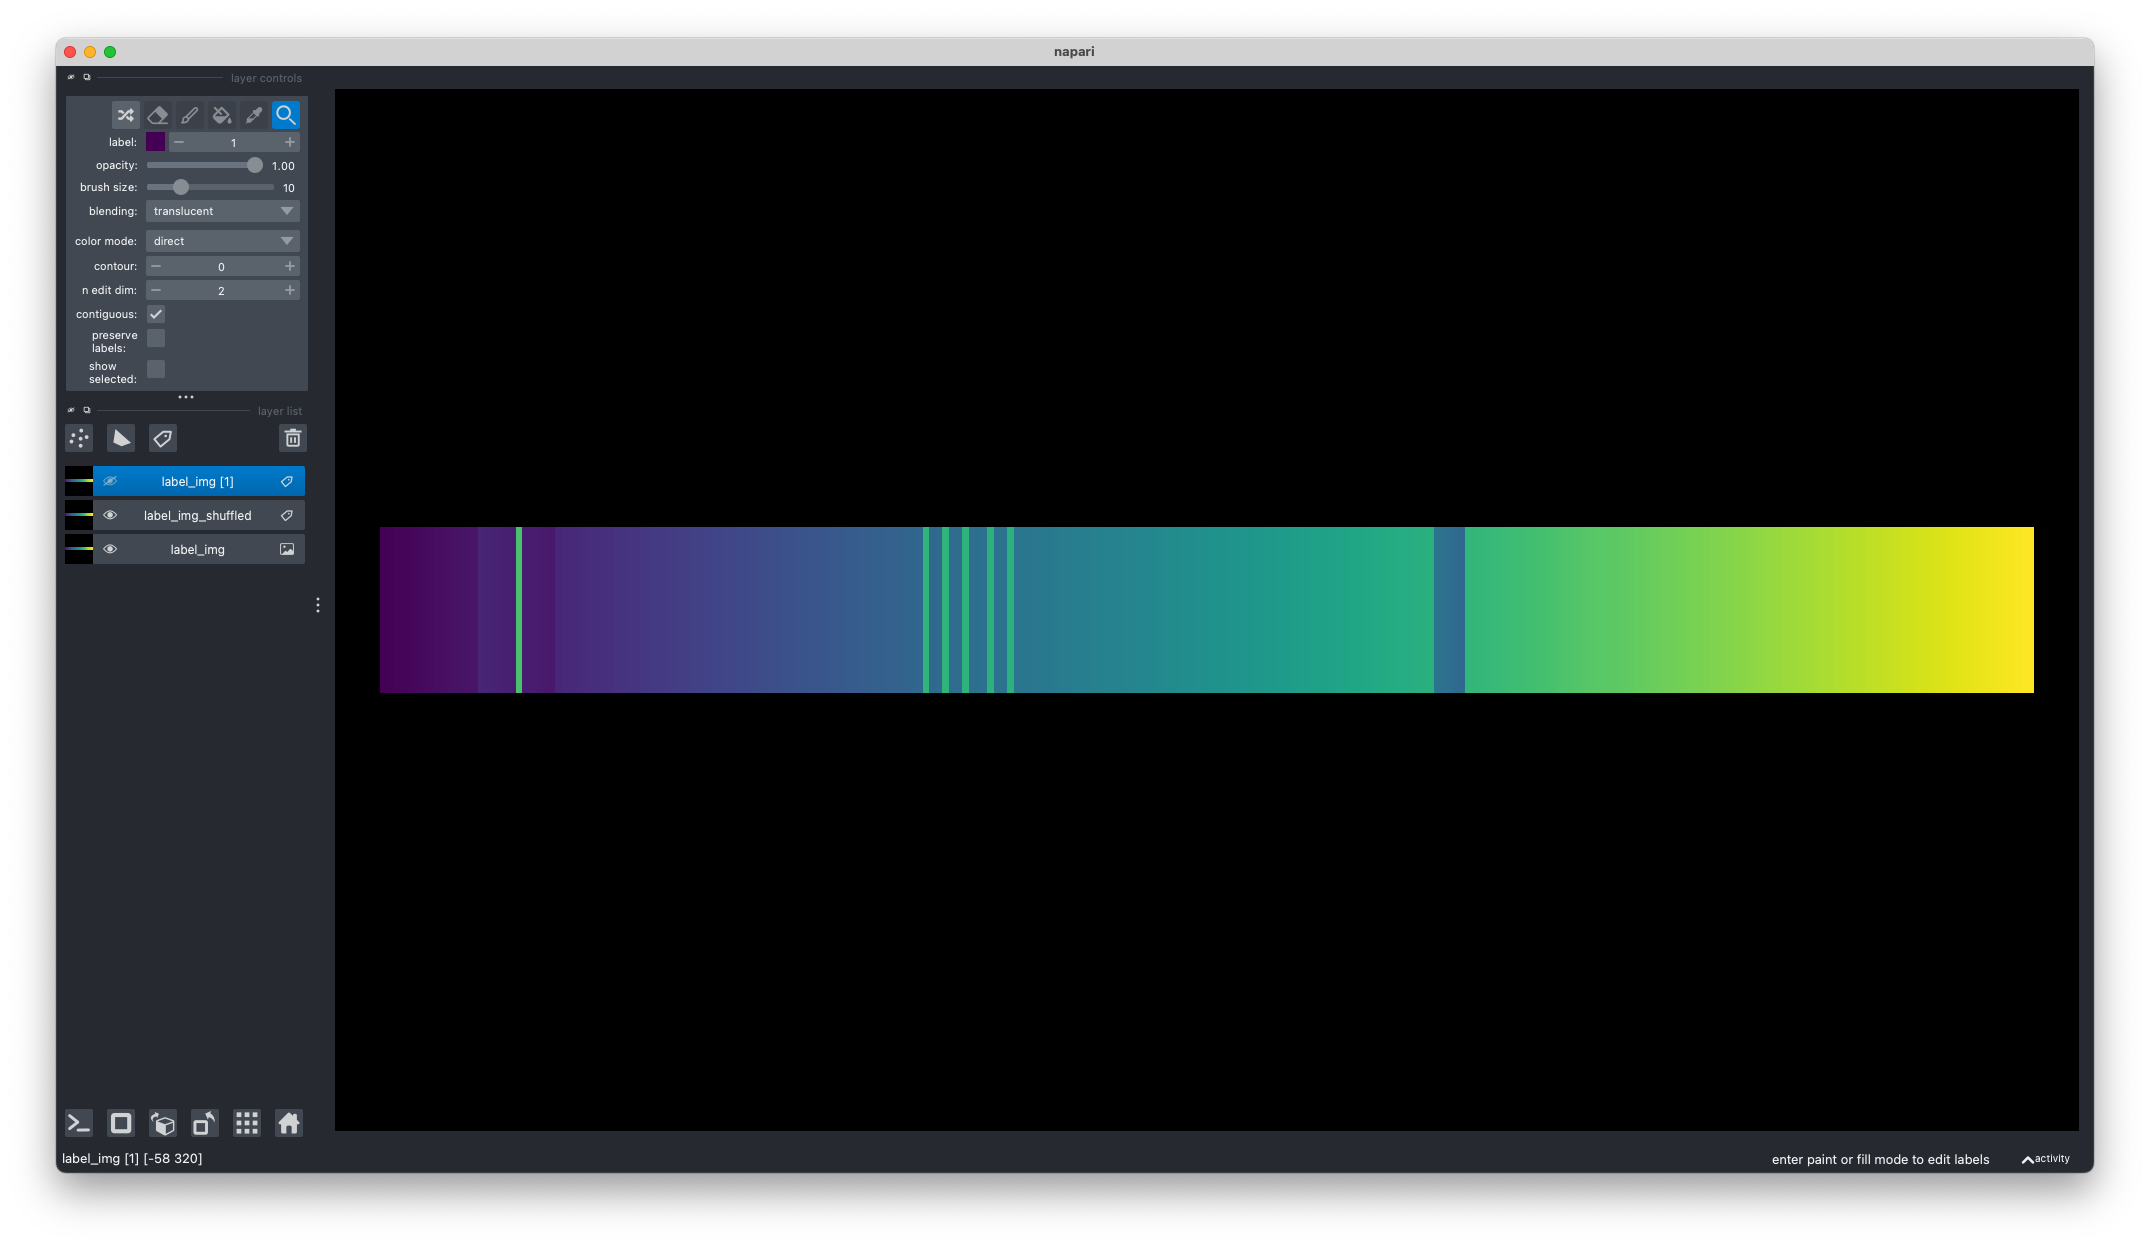
Task: Toggle visibility of the label_img image layer
Action: [110, 549]
